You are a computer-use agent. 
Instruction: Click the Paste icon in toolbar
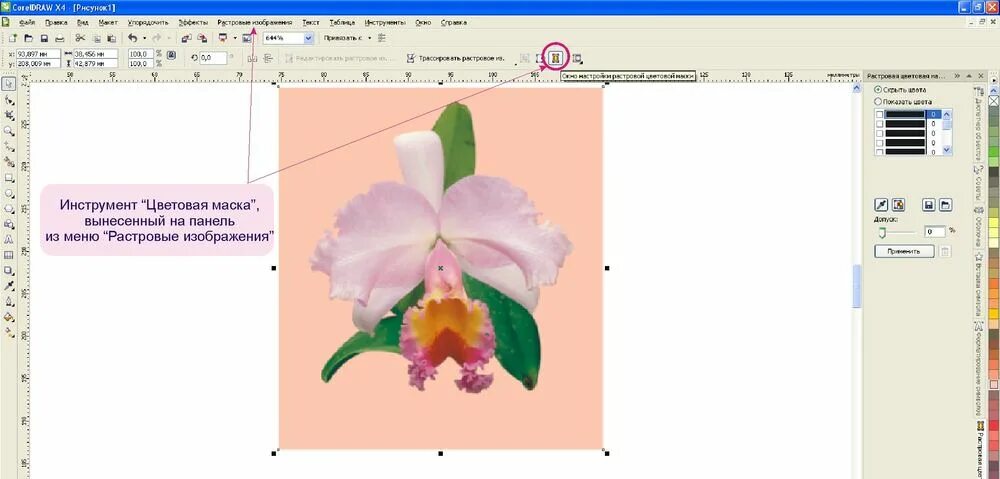click(111, 38)
